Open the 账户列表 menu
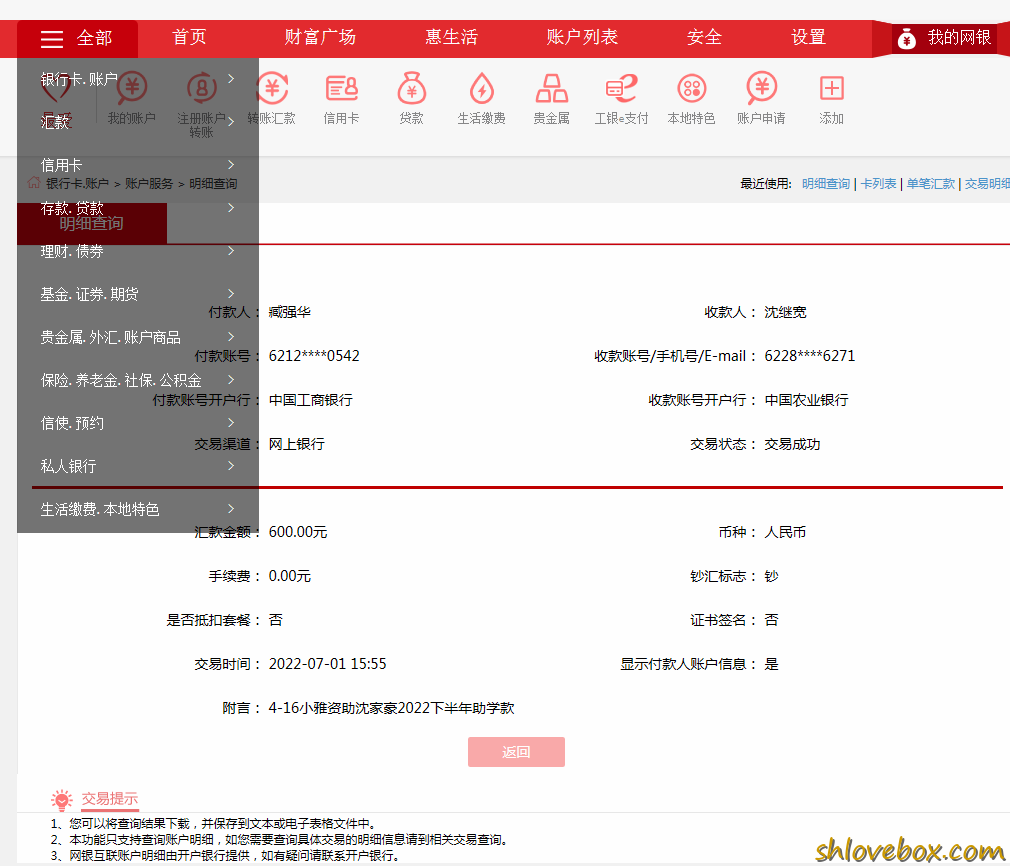Screen dimensions: 1010x866 (582, 37)
